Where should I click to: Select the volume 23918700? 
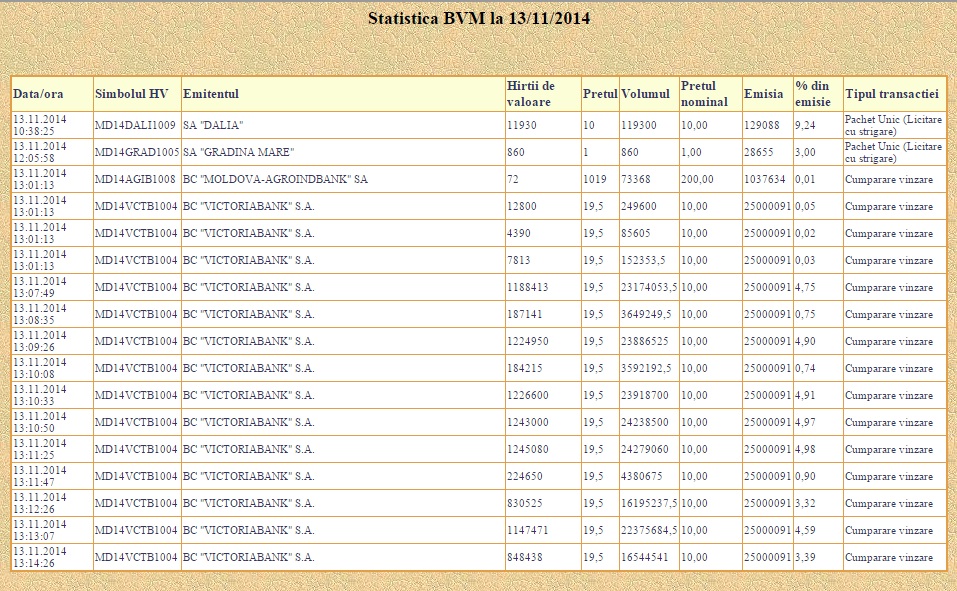click(x=645, y=395)
